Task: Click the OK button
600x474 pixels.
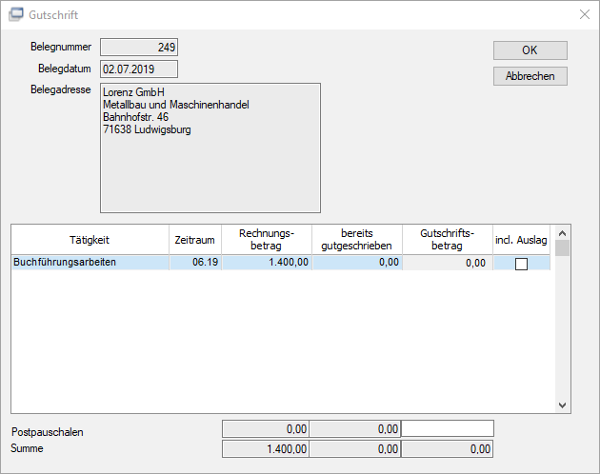Action: [x=530, y=50]
